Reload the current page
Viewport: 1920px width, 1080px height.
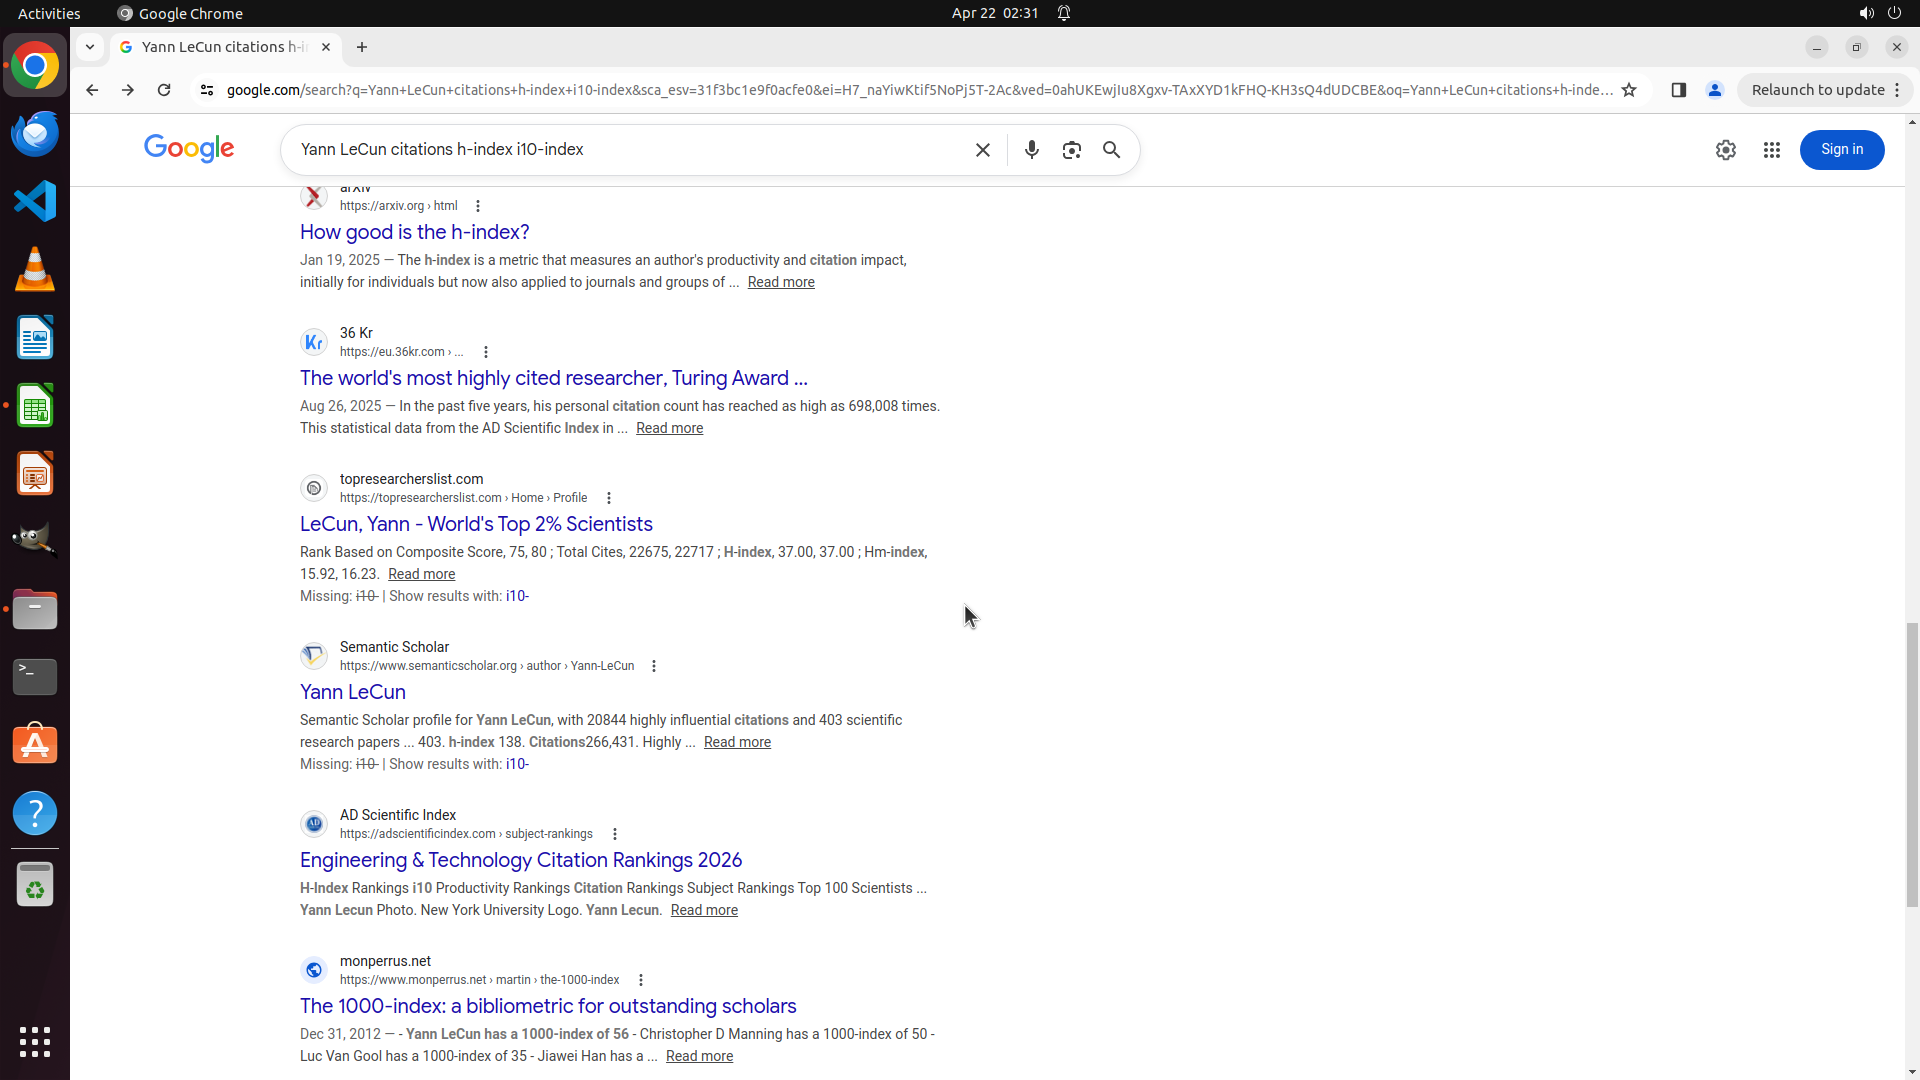(x=164, y=90)
